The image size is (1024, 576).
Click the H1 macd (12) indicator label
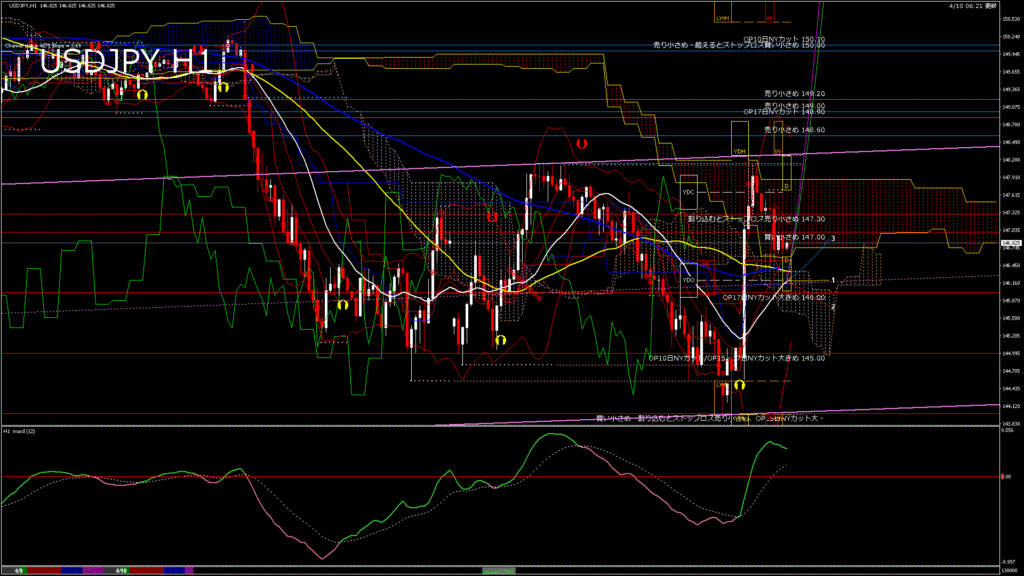coord(20,431)
